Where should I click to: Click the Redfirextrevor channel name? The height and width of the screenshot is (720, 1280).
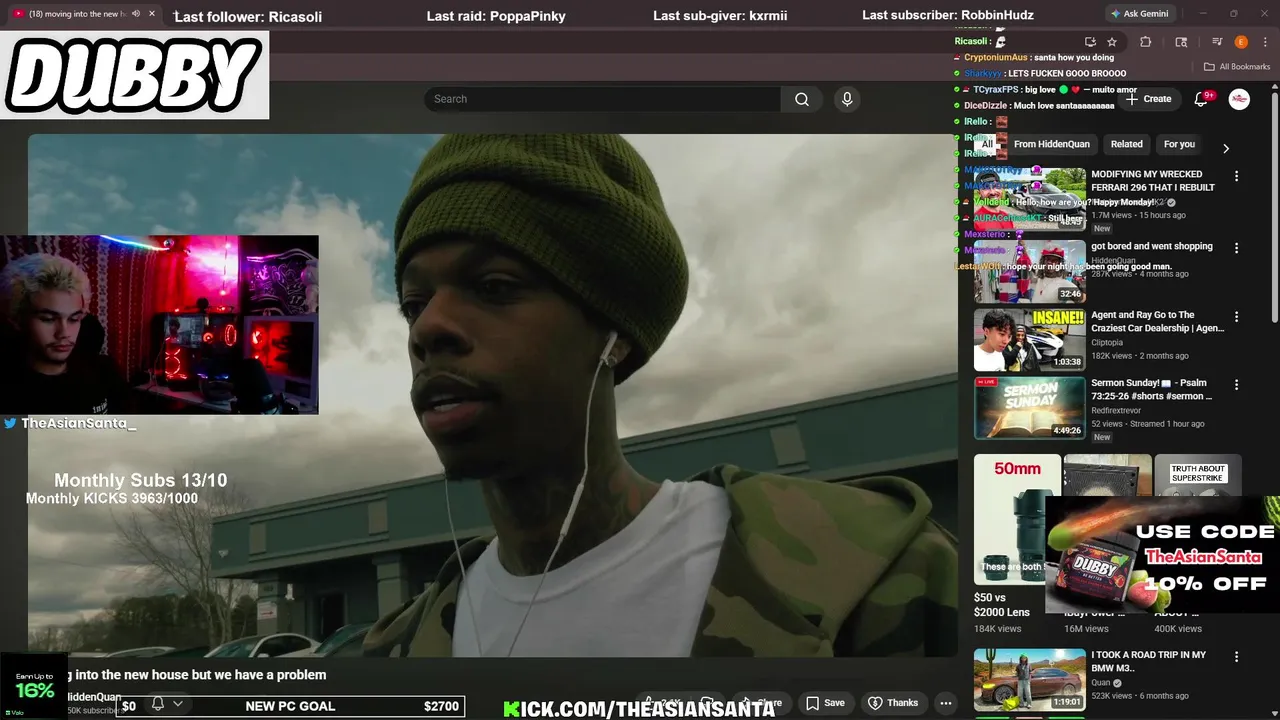1116,410
